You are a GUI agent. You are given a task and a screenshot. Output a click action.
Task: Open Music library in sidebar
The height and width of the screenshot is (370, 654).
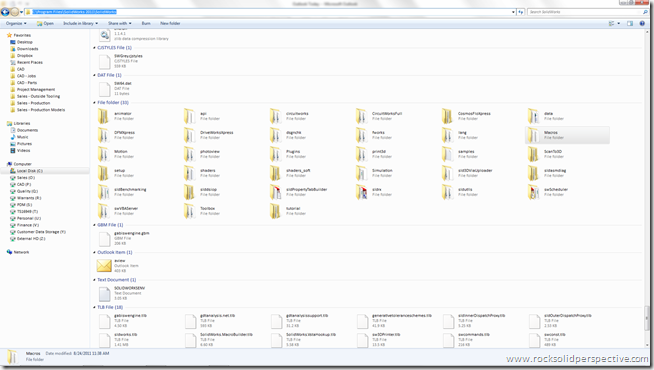(20, 137)
